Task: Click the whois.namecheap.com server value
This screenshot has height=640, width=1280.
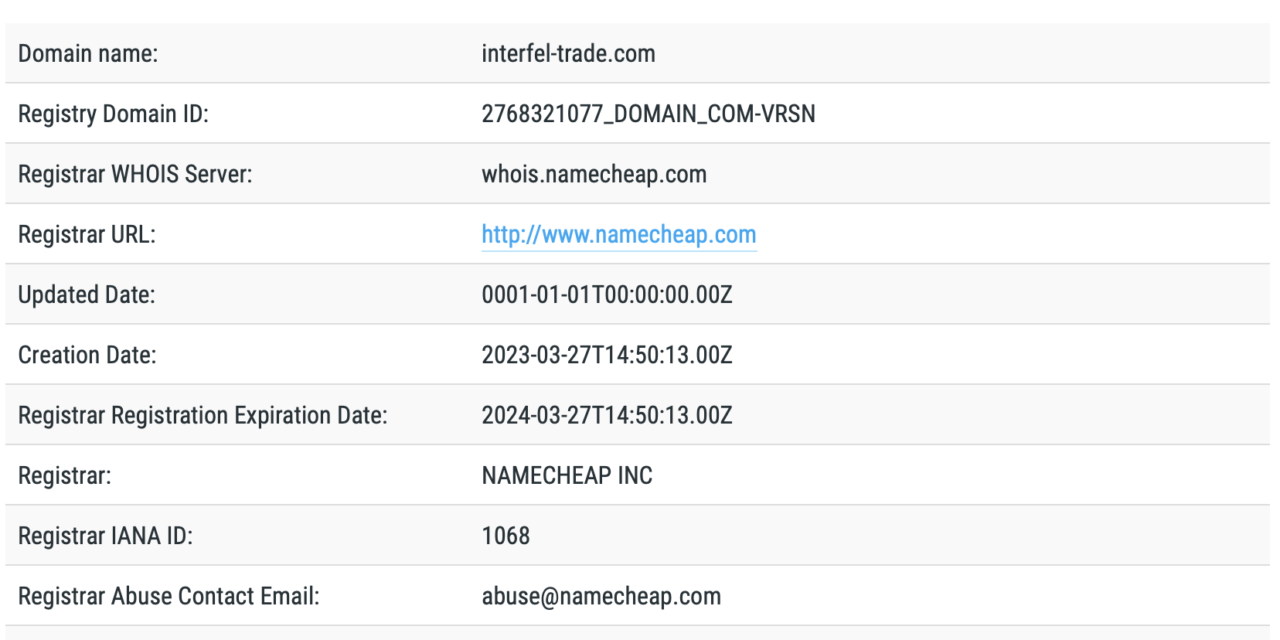Action: point(594,174)
